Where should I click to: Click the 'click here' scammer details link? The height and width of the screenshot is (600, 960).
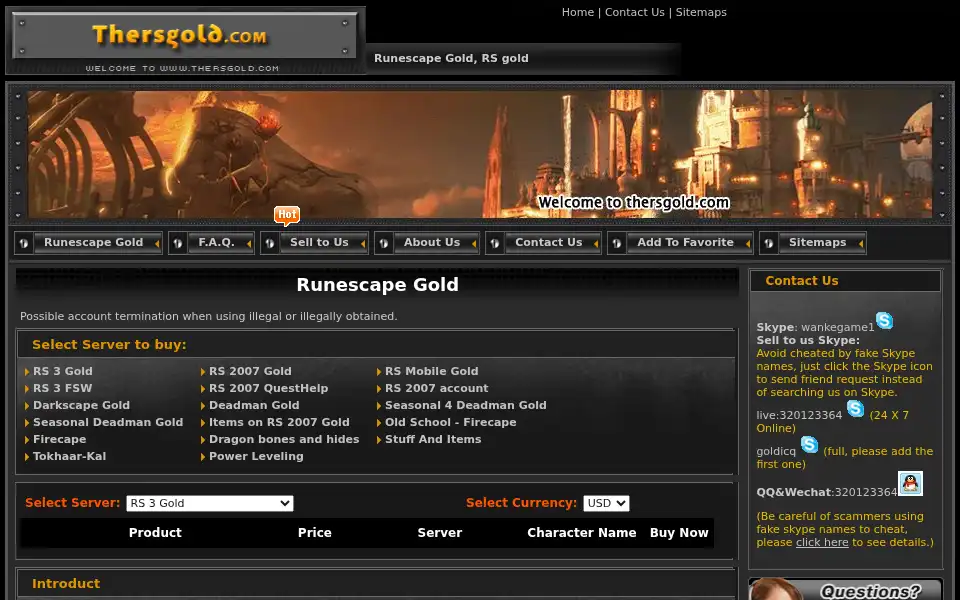pyautogui.click(x=822, y=542)
